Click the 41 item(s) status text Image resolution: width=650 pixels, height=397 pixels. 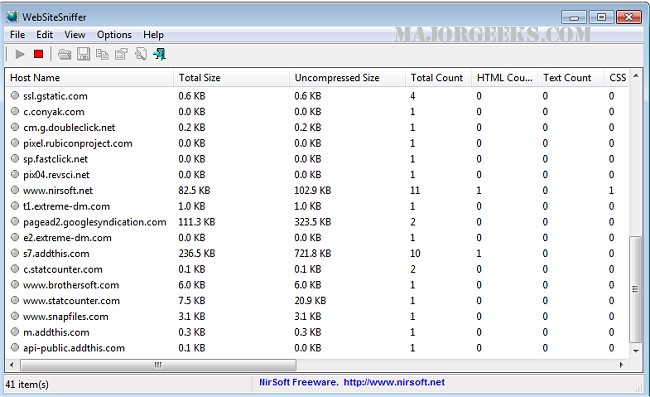27,384
